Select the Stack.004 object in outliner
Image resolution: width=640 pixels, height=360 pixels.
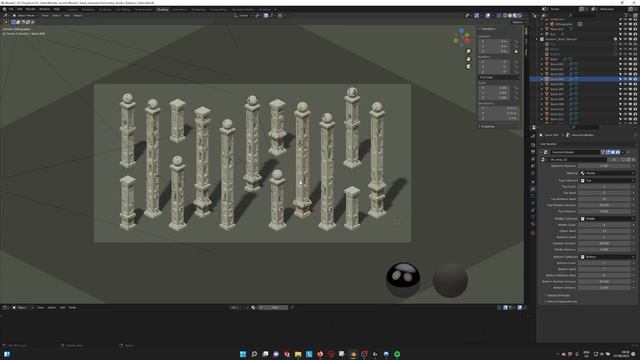click(x=557, y=79)
